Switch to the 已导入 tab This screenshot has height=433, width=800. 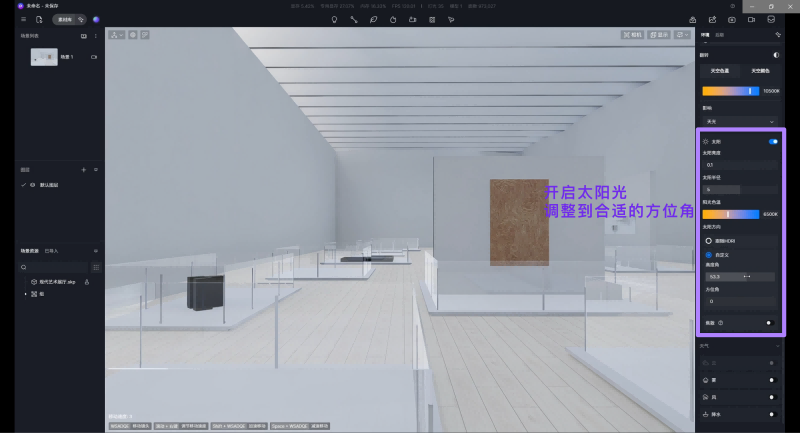51,250
